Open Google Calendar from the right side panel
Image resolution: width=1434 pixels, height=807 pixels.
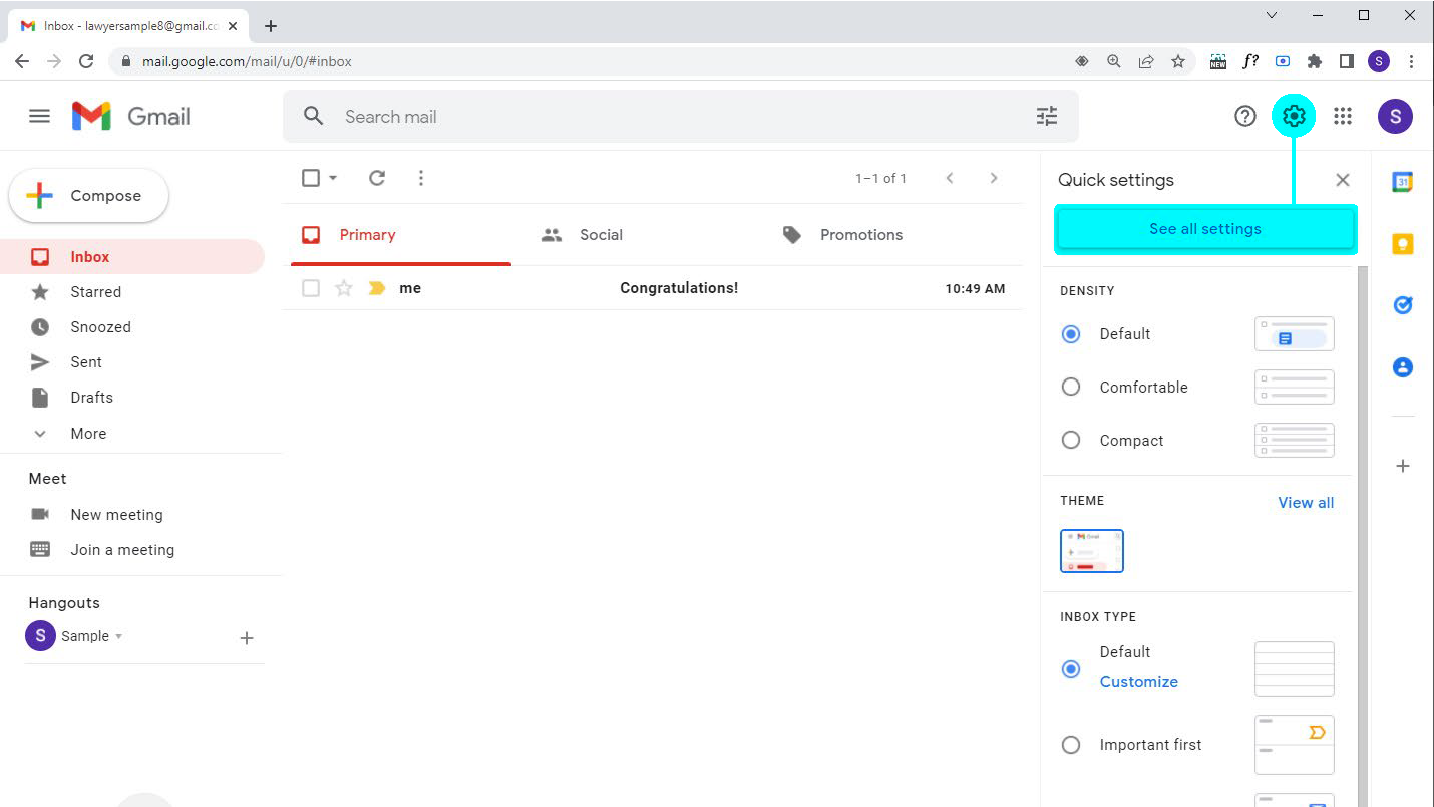1402,181
